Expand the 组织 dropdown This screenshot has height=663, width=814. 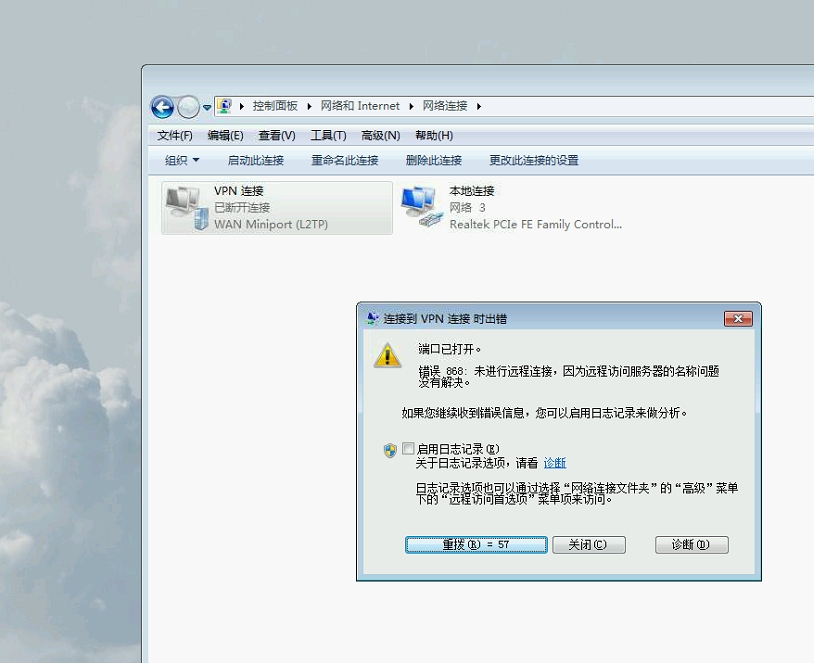click(182, 160)
